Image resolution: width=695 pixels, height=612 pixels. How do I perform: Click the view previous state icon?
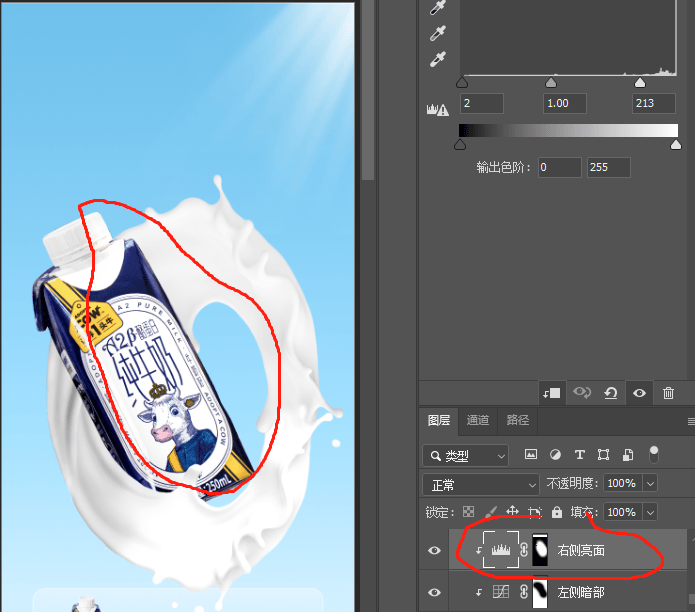tap(582, 393)
